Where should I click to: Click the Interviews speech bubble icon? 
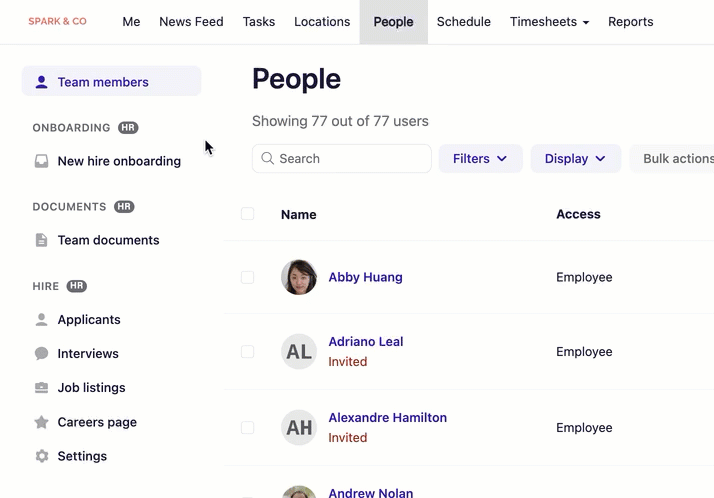(41, 354)
